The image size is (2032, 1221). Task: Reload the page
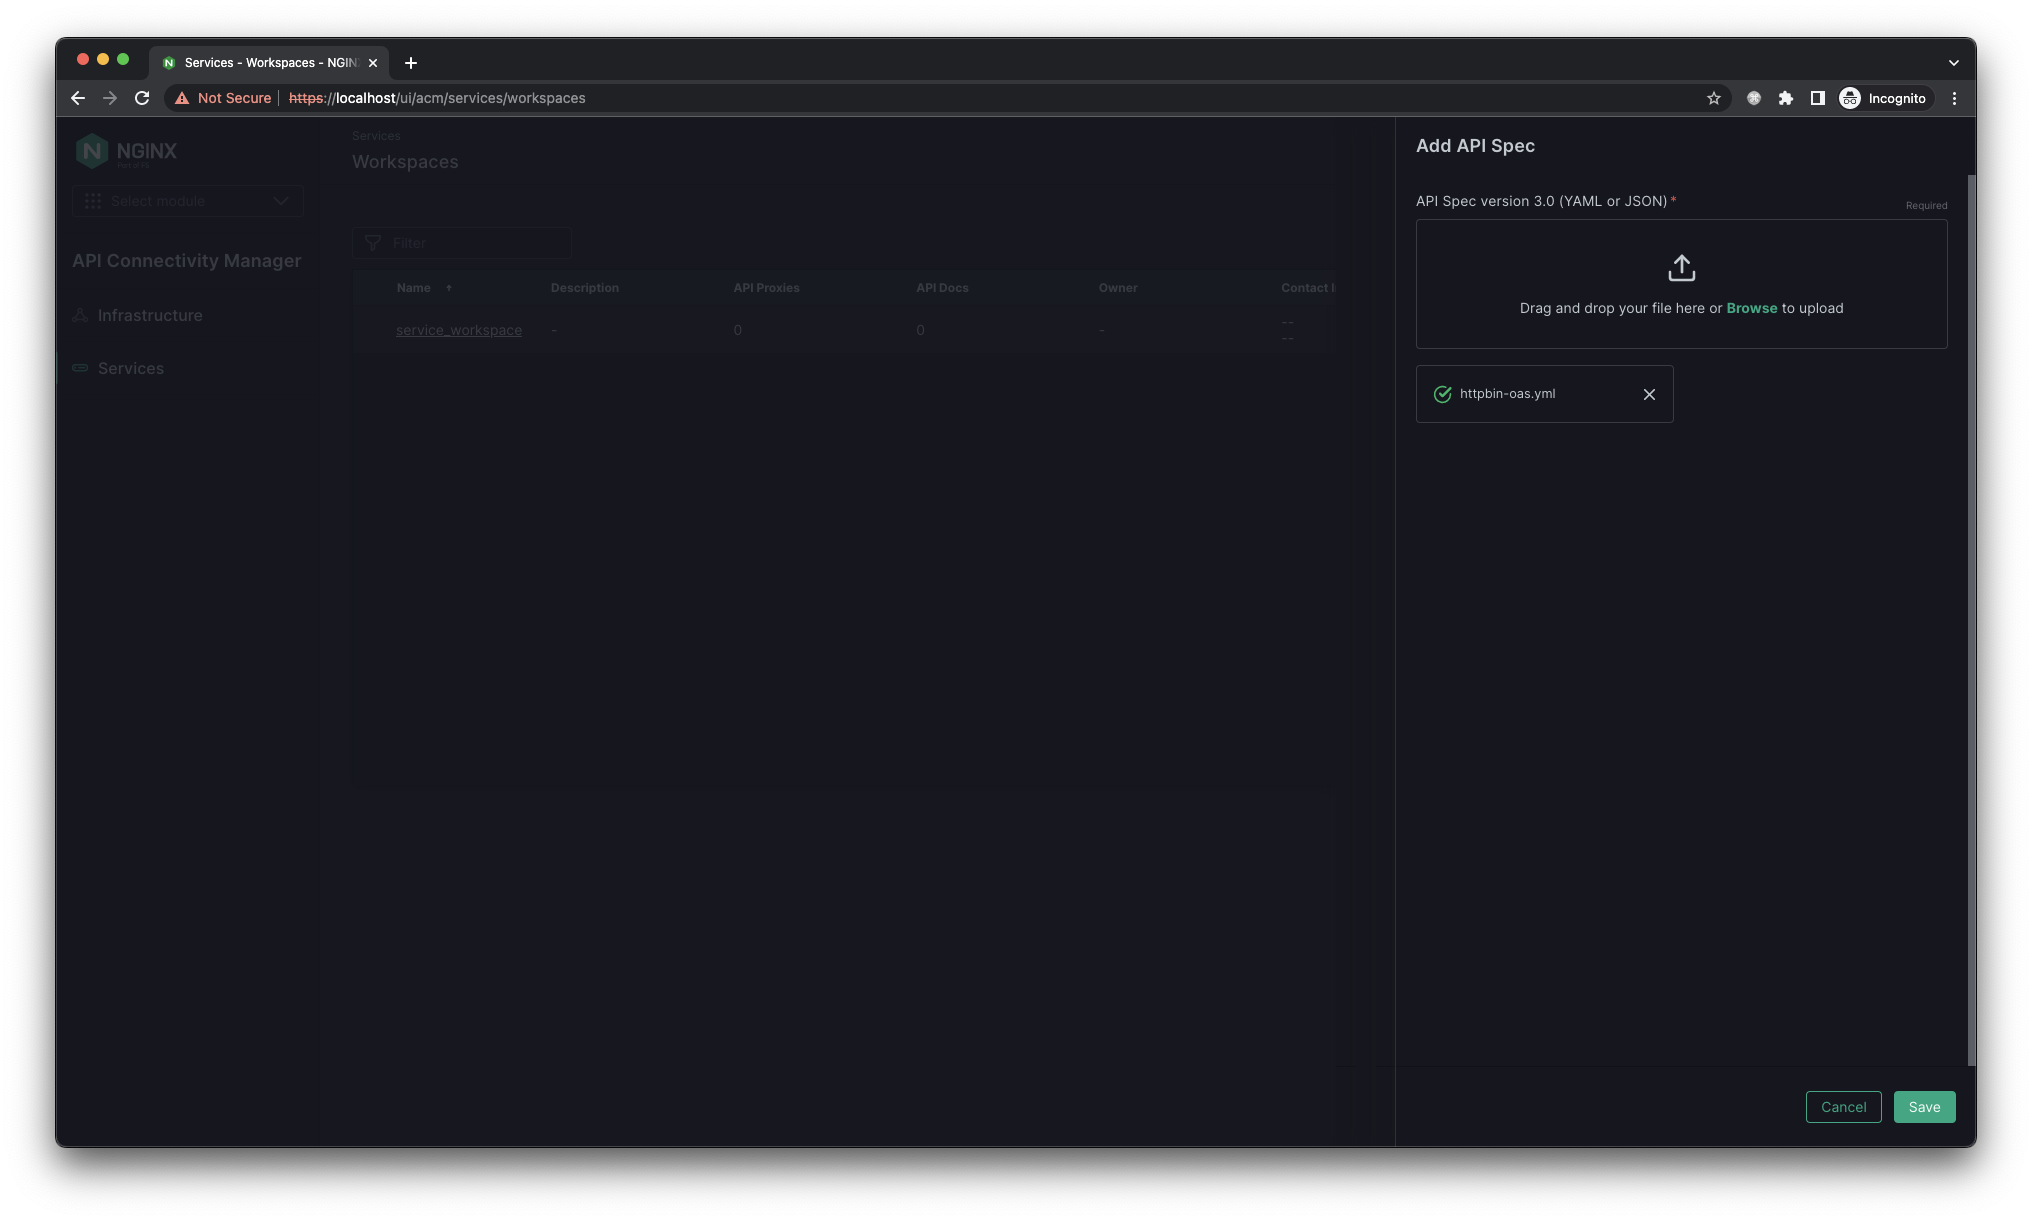(x=142, y=98)
